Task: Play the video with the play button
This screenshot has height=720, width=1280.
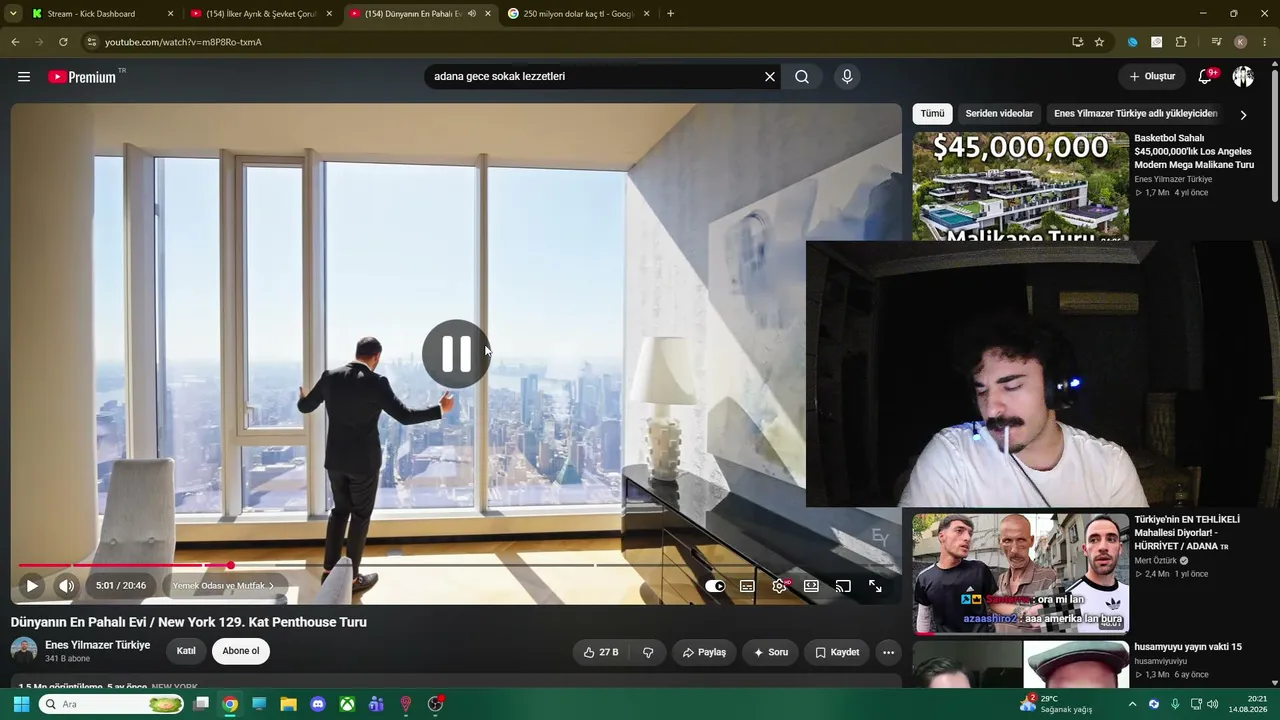Action: [32, 586]
